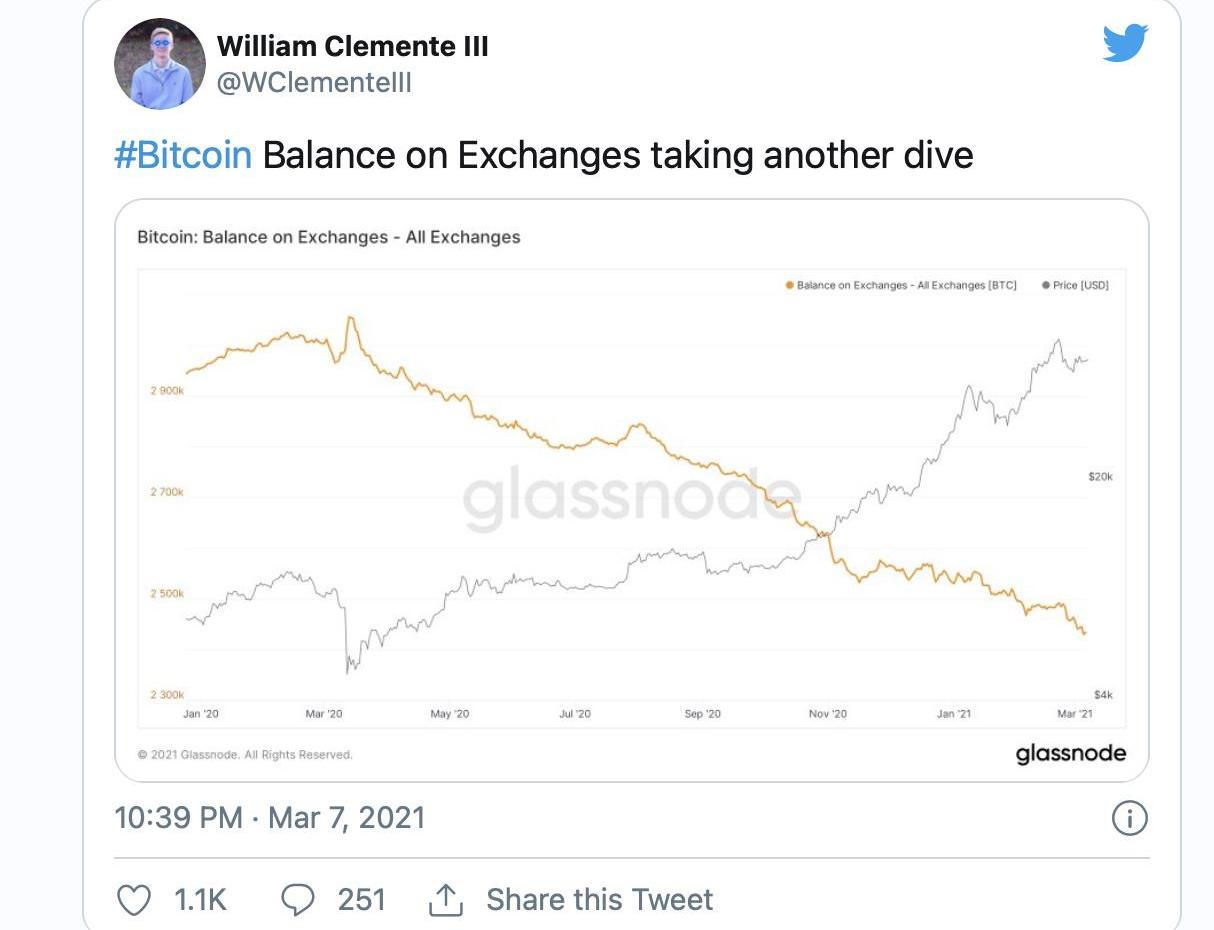Click the share upload arrow icon

[x=445, y=900]
